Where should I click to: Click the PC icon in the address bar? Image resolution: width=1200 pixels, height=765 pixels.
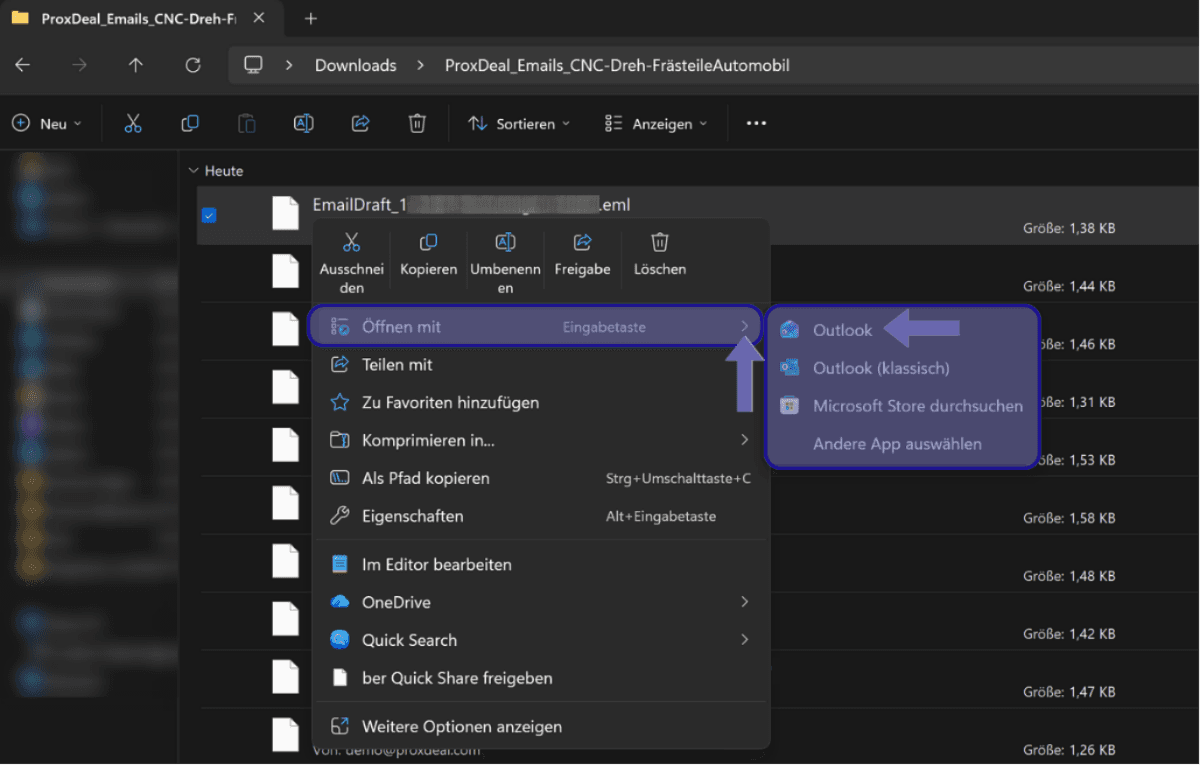tap(253, 65)
